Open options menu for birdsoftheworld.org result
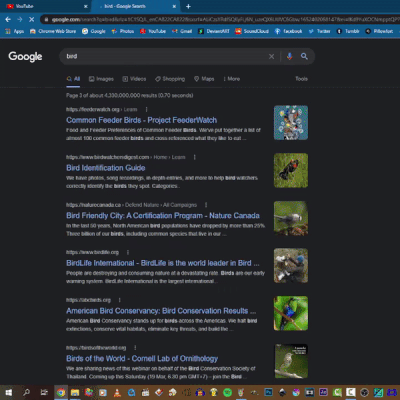Screen dimensions: 400x400 tap(135, 348)
